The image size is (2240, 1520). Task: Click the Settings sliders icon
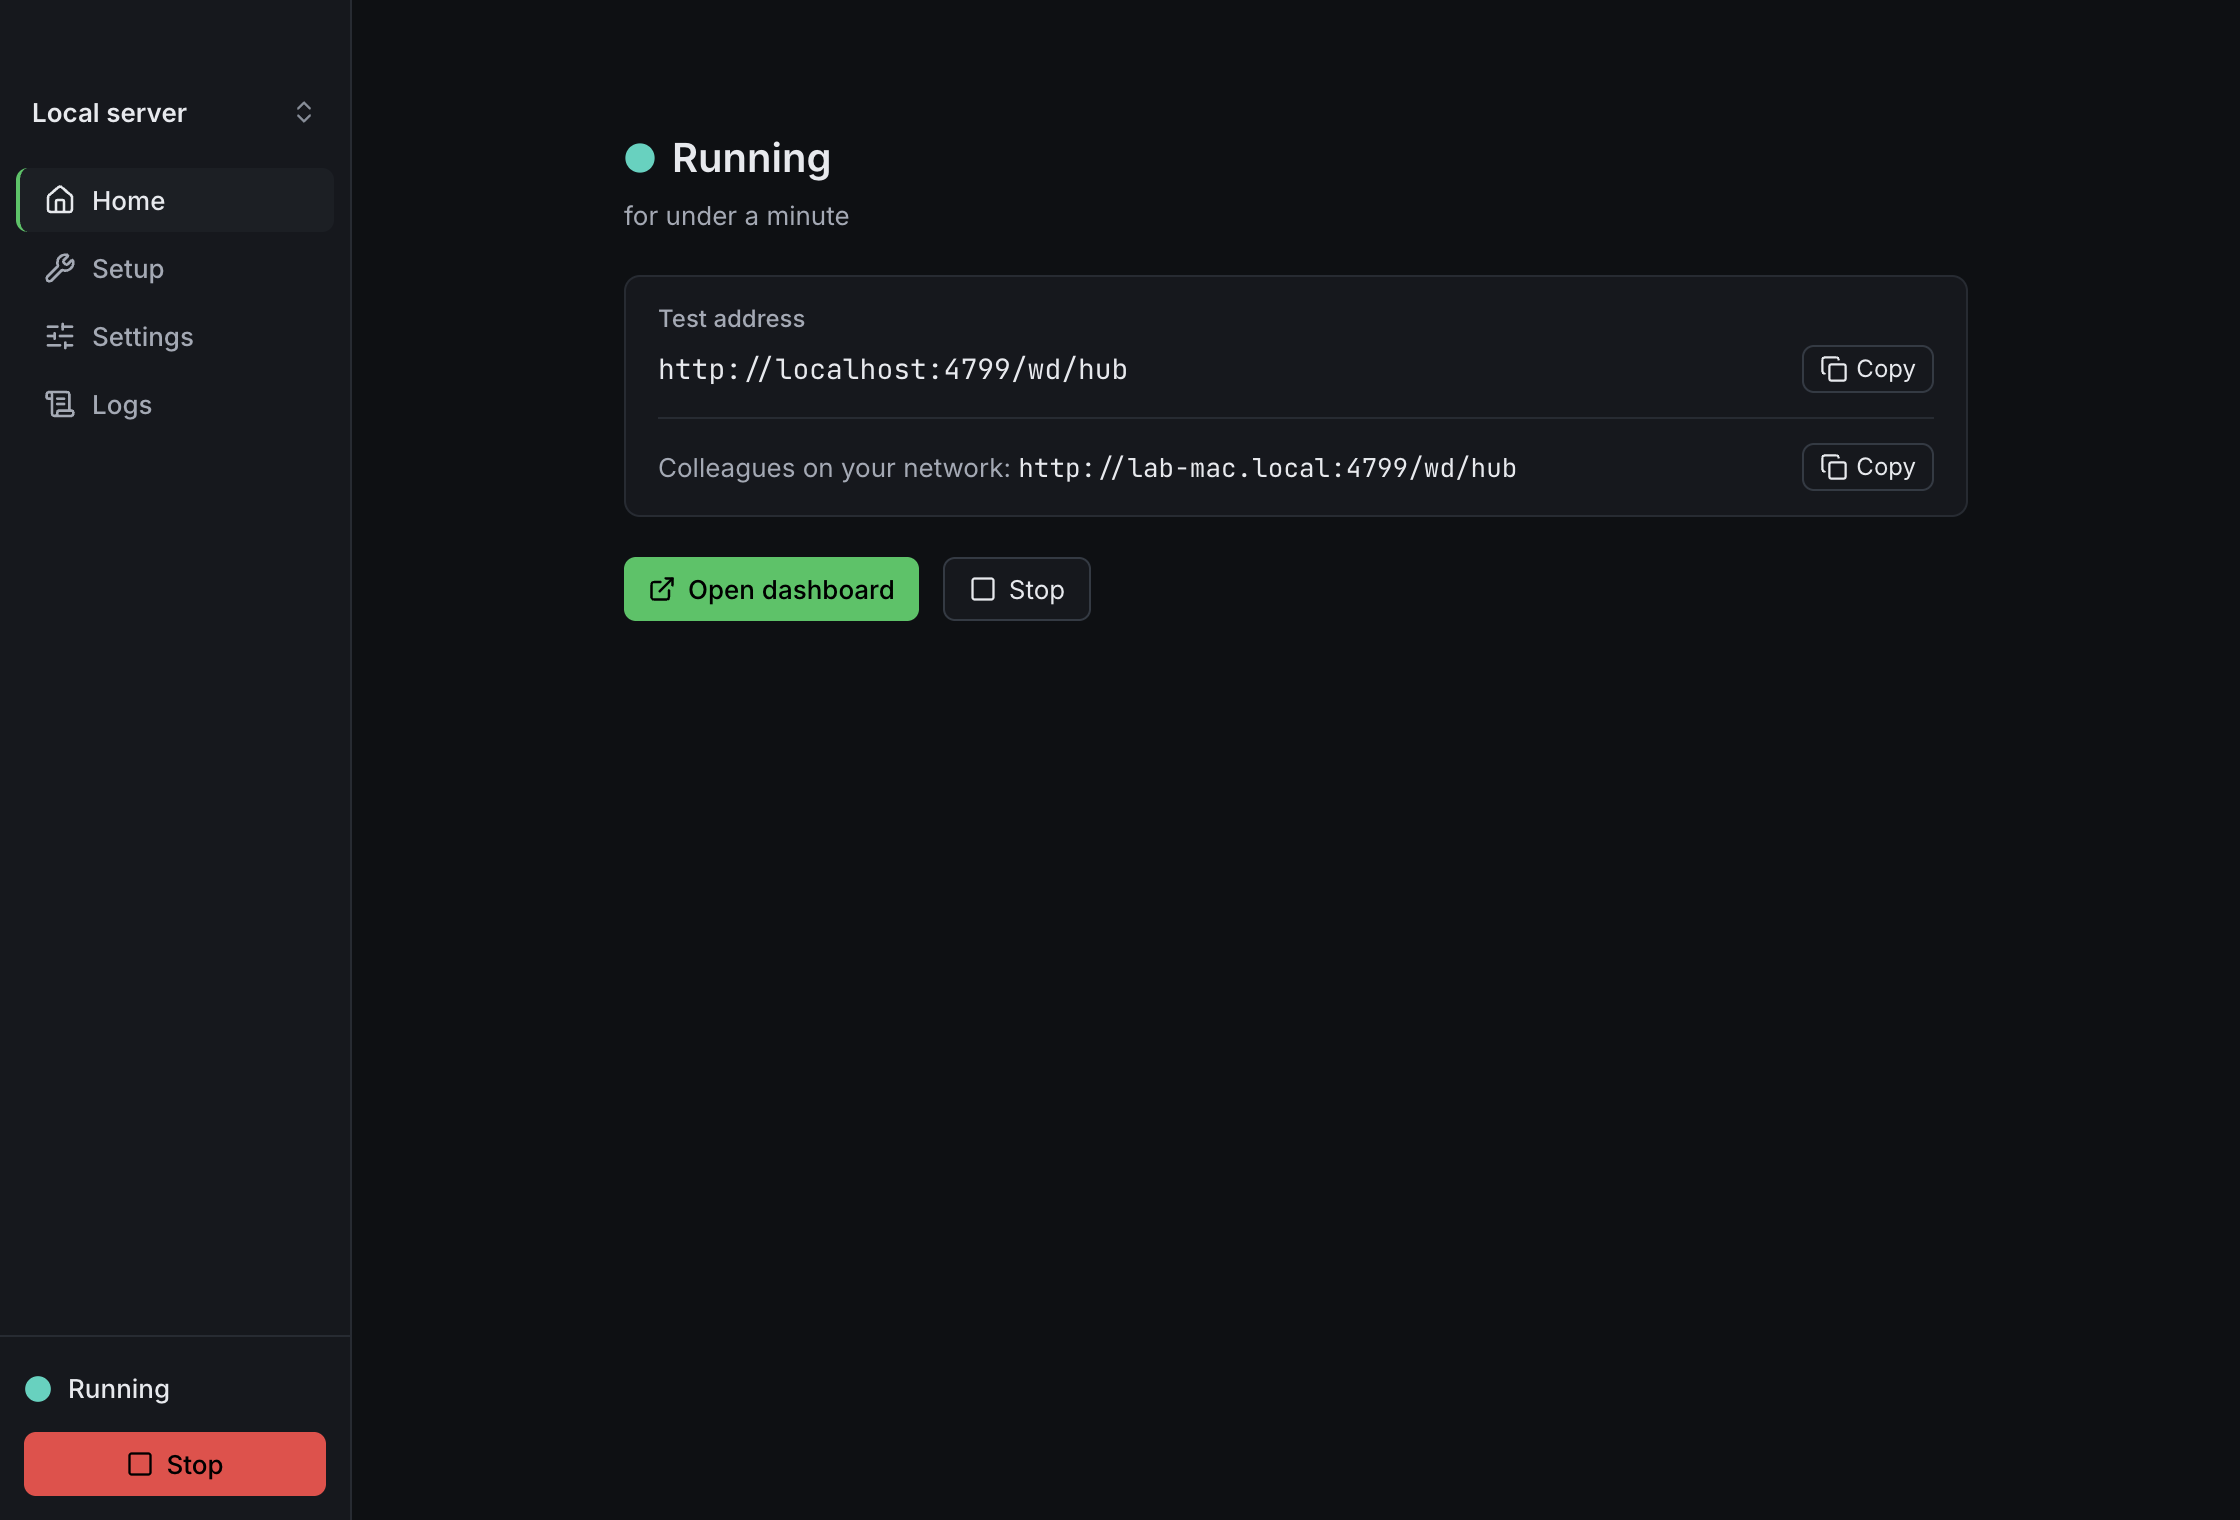pos(60,336)
